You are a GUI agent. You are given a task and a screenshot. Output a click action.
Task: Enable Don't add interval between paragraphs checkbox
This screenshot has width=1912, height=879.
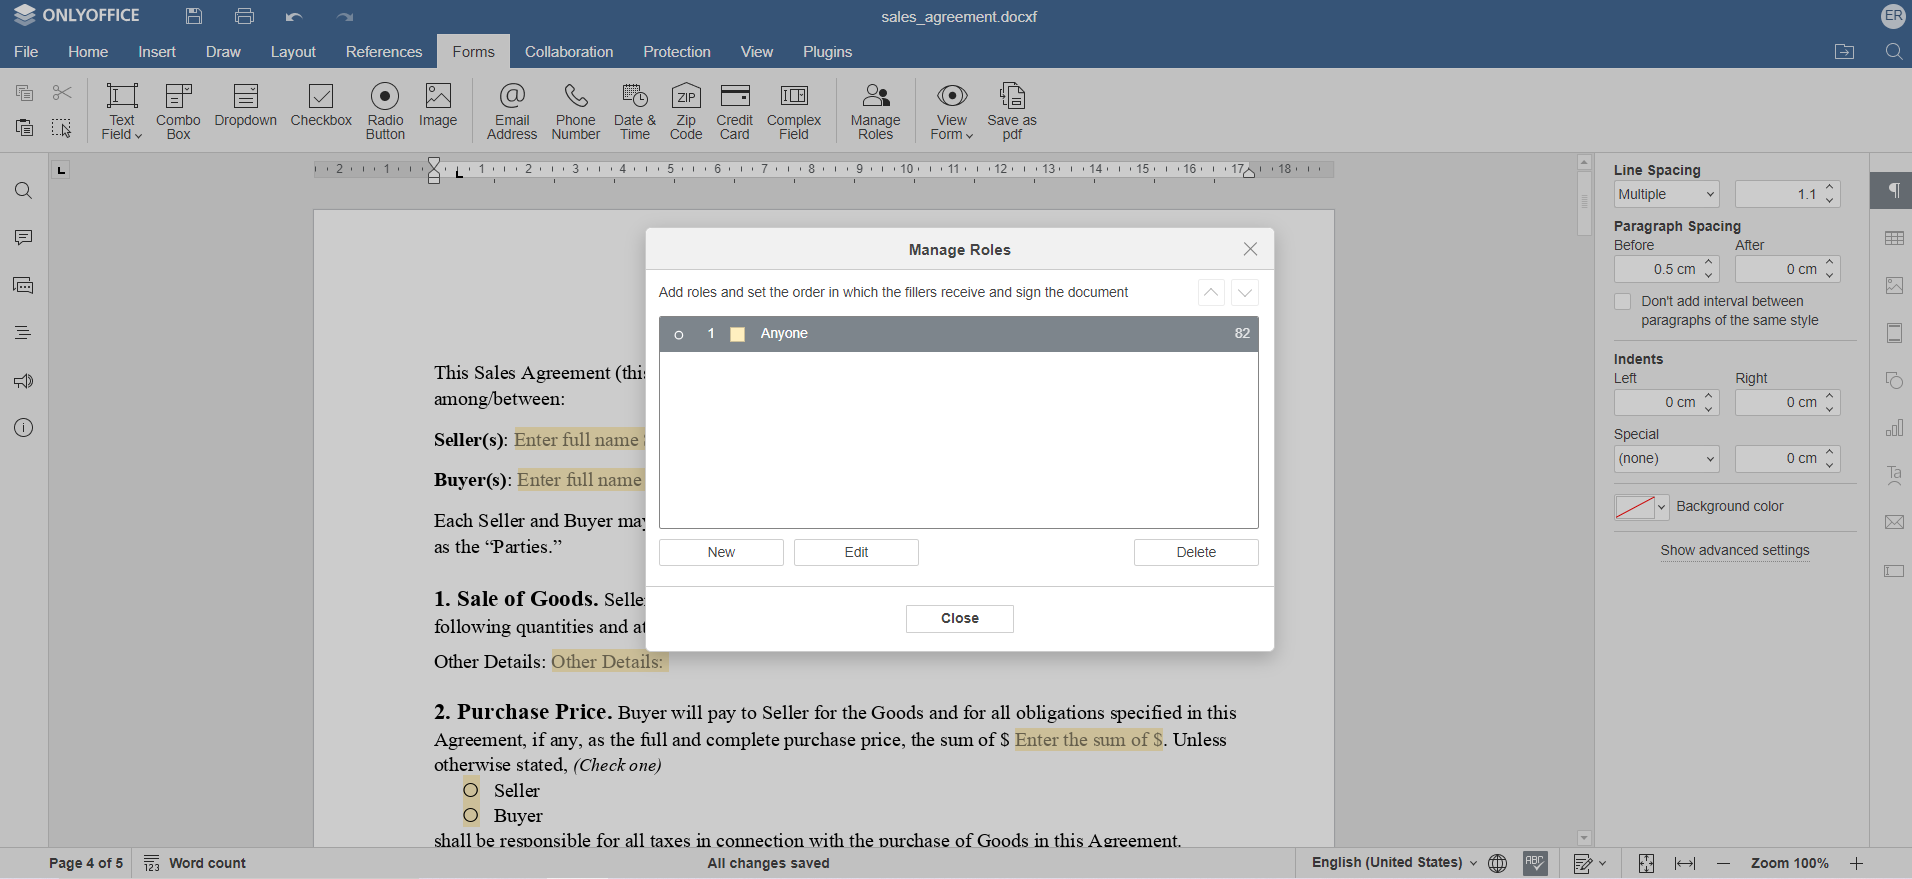click(1623, 302)
